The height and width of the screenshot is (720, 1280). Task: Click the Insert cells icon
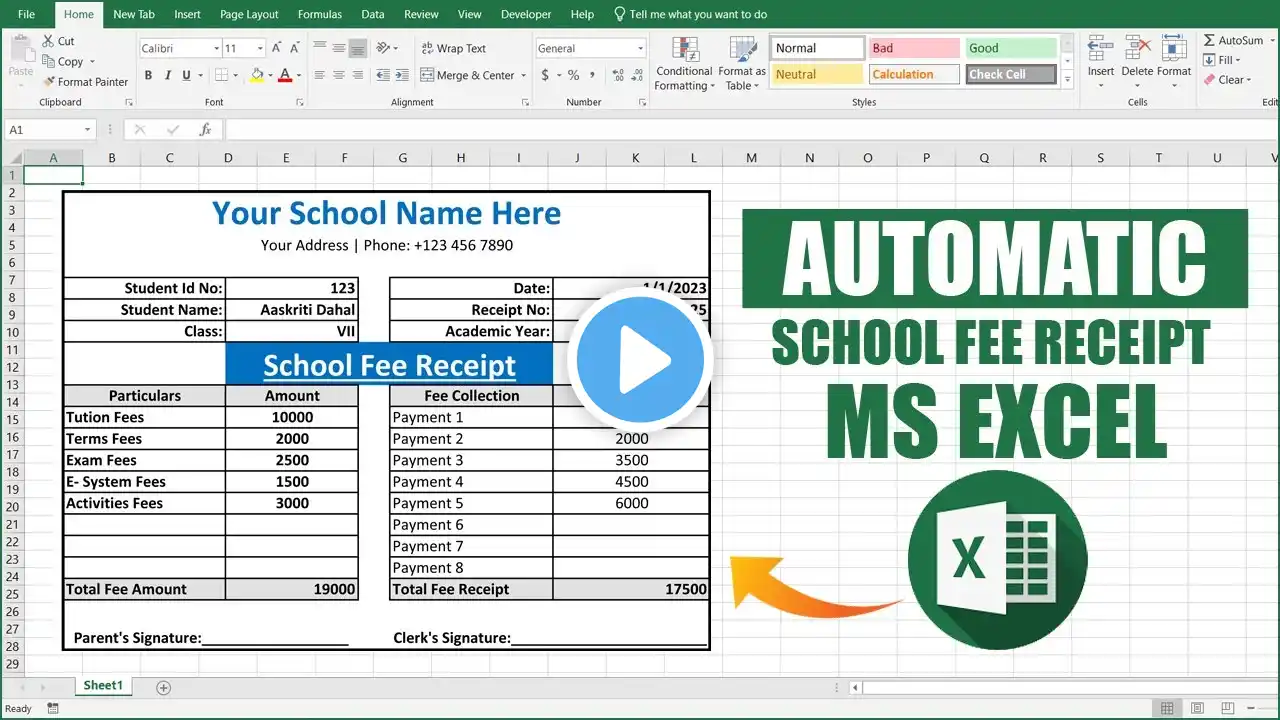(1101, 50)
